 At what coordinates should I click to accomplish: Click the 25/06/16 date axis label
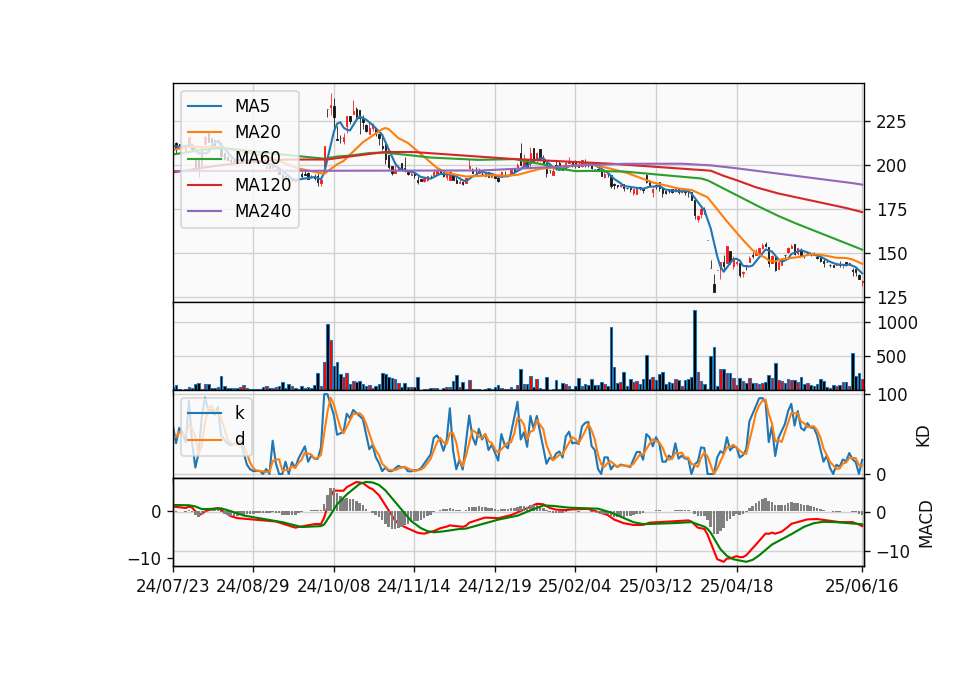click(862, 586)
